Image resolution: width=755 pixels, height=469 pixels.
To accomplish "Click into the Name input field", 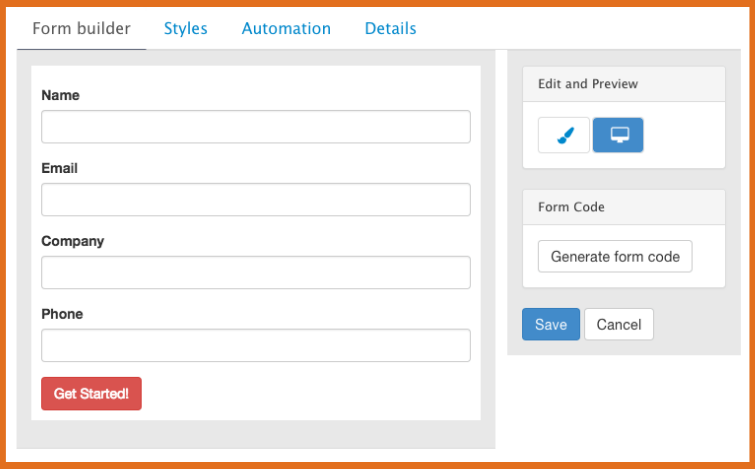I will [x=255, y=127].
